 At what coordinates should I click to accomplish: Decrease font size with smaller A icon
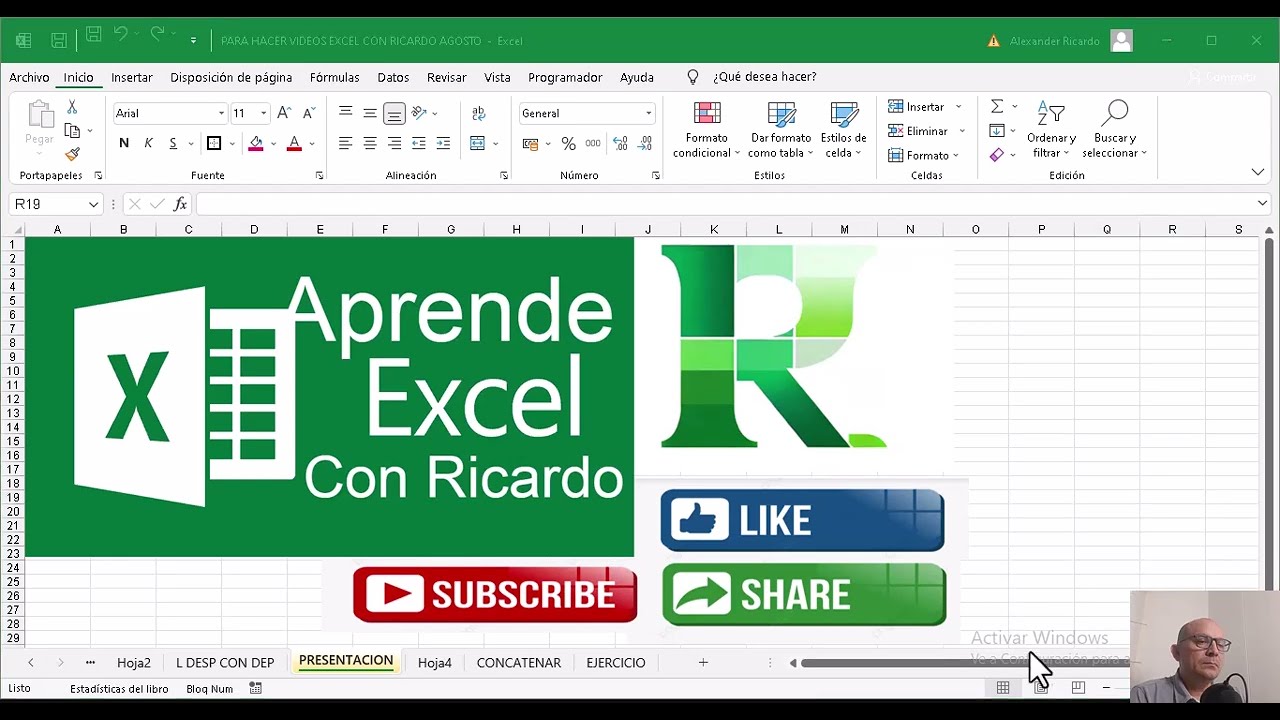(x=309, y=113)
